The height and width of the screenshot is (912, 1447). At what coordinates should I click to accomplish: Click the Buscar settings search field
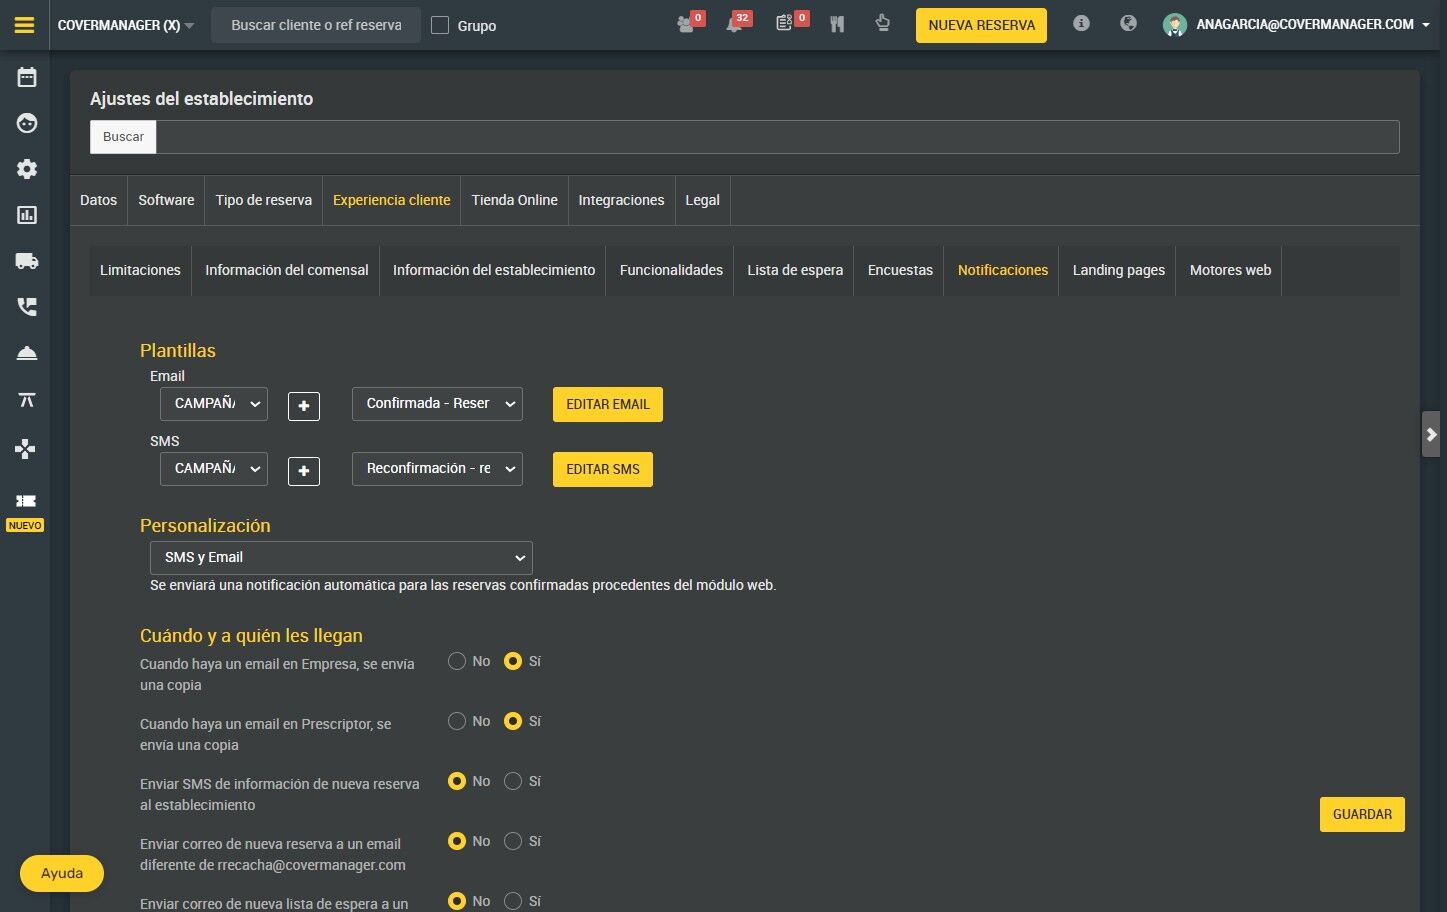pyautogui.click(x=777, y=137)
